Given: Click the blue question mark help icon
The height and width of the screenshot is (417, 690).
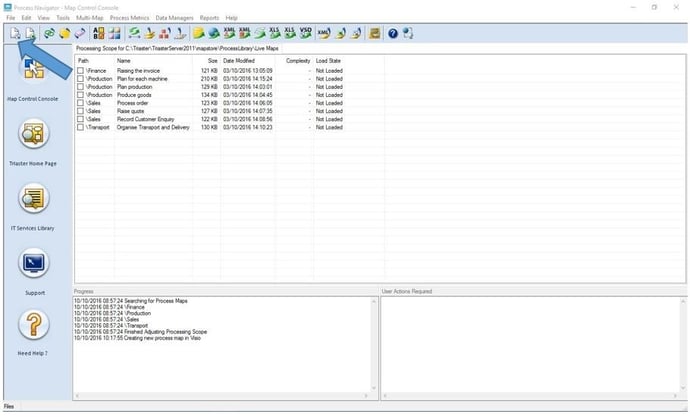Looking at the screenshot, I should pyautogui.click(x=393, y=33).
